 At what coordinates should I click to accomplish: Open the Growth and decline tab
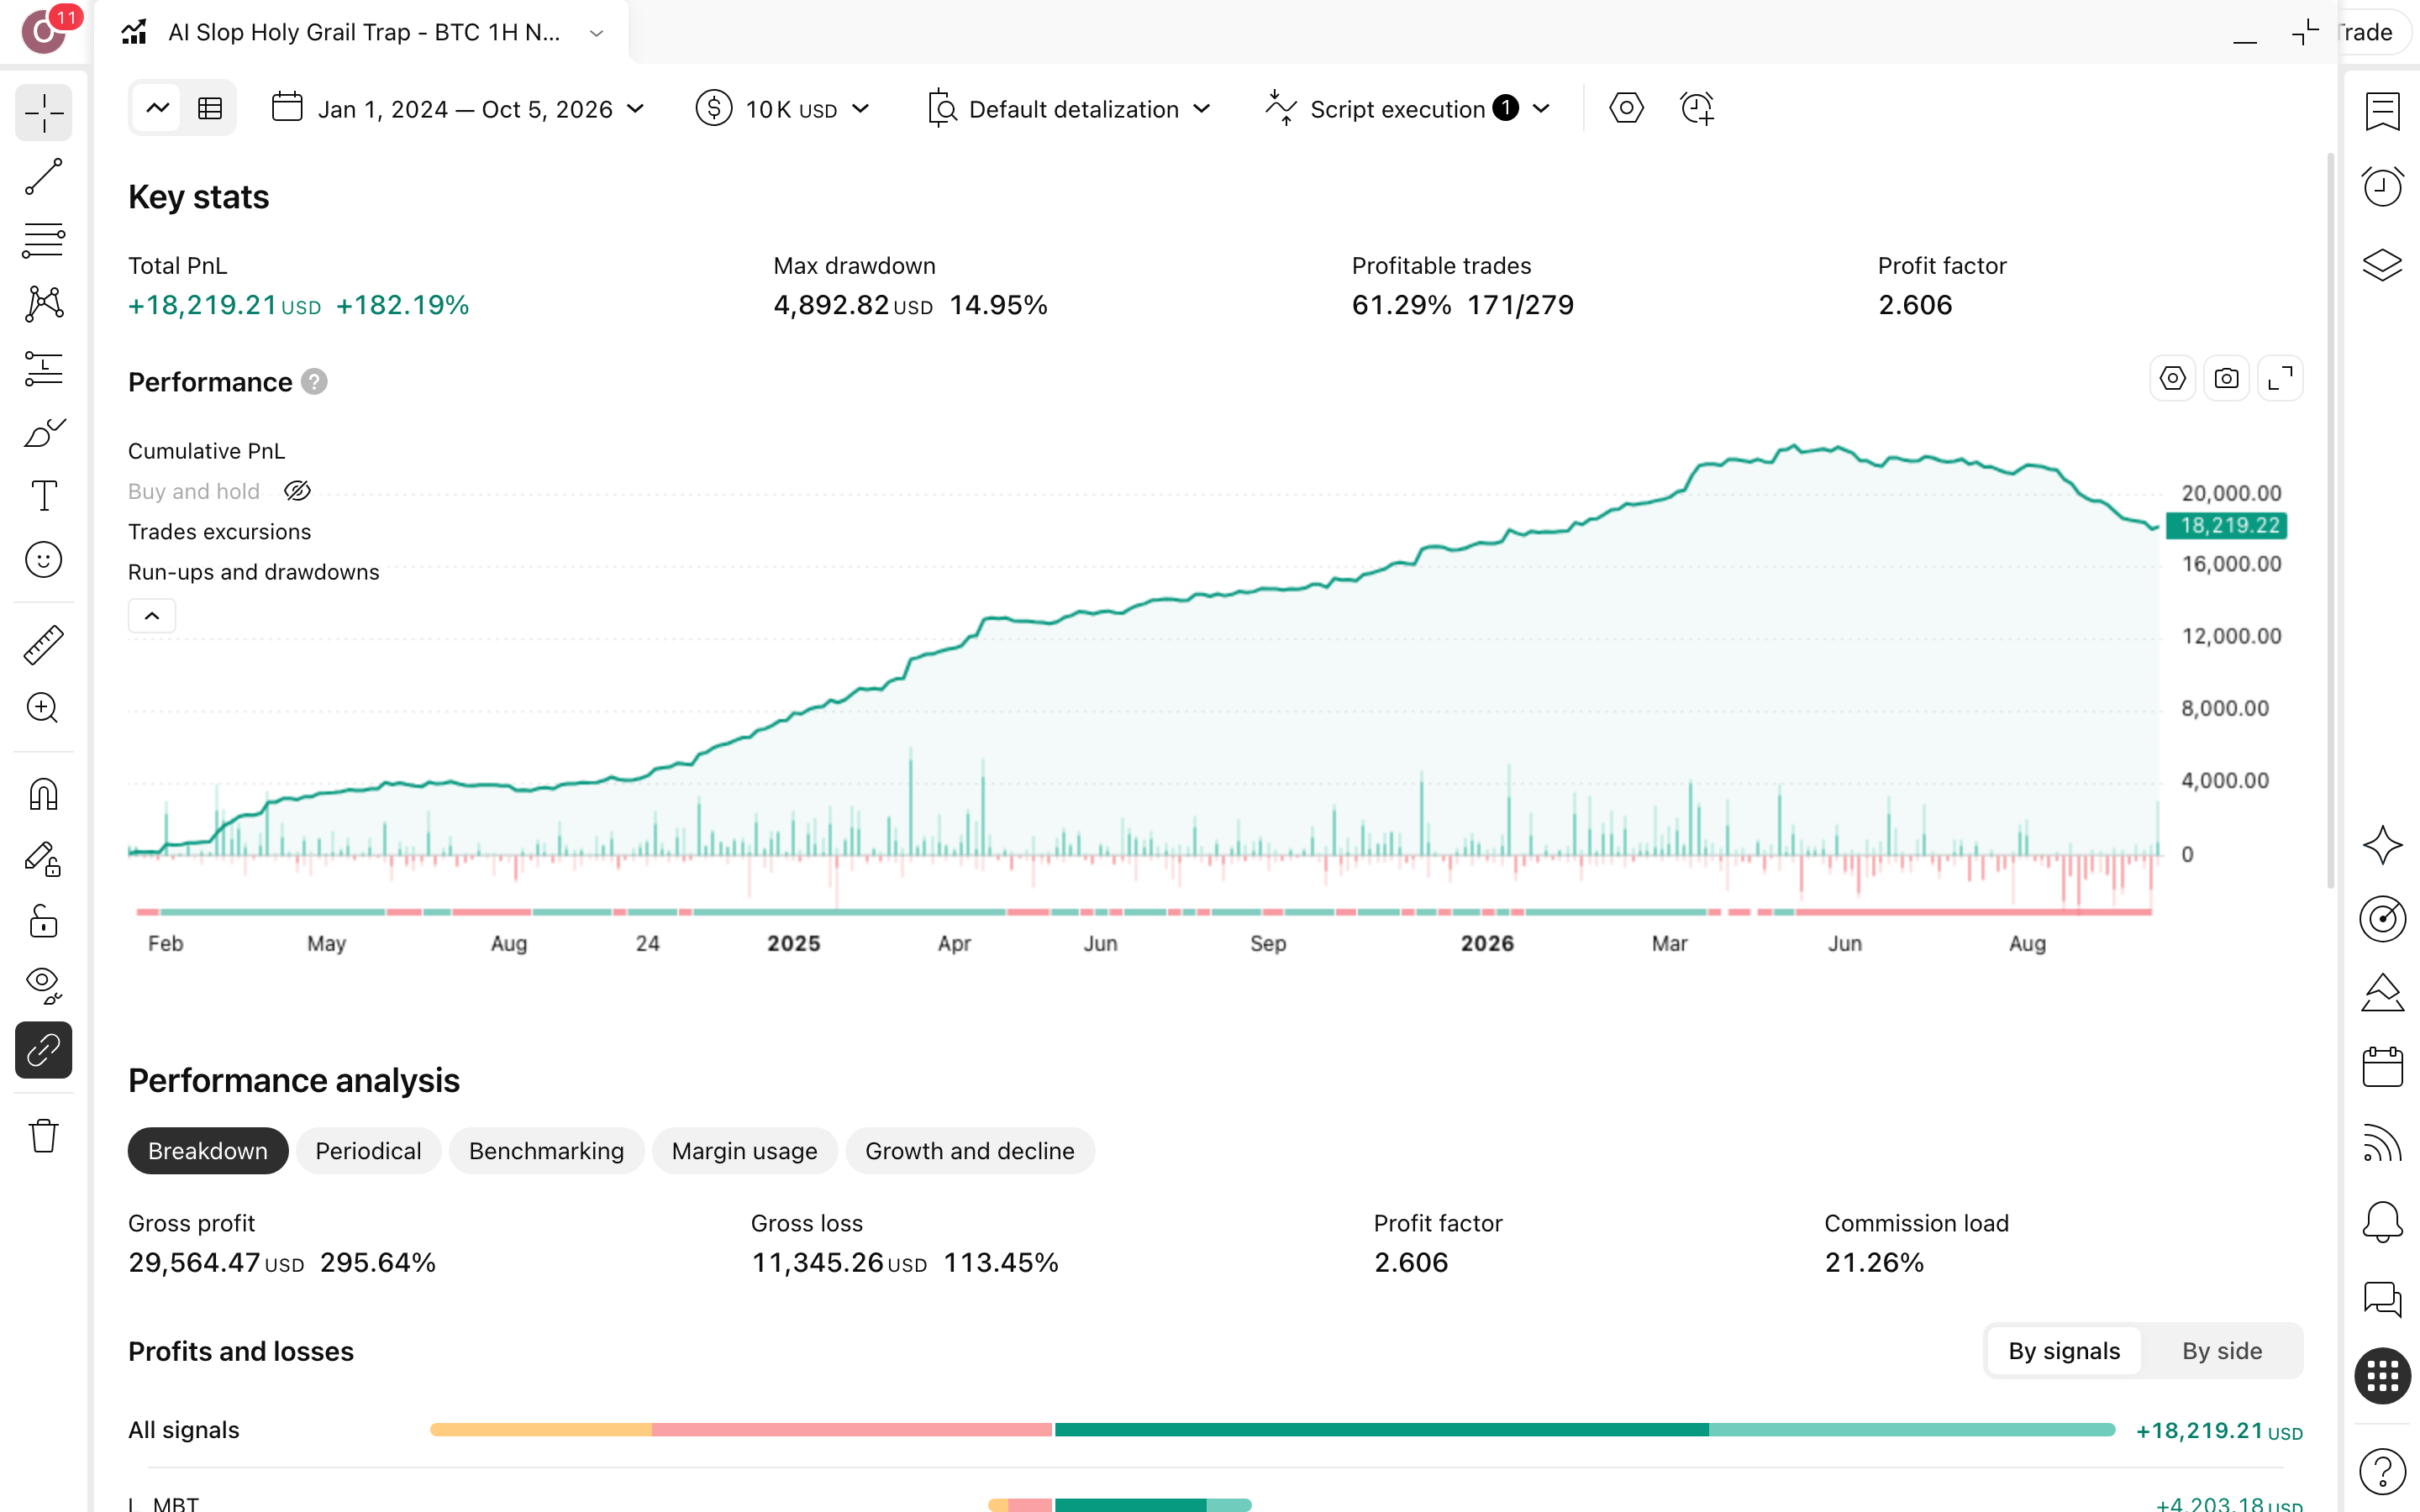(x=970, y=1151)
